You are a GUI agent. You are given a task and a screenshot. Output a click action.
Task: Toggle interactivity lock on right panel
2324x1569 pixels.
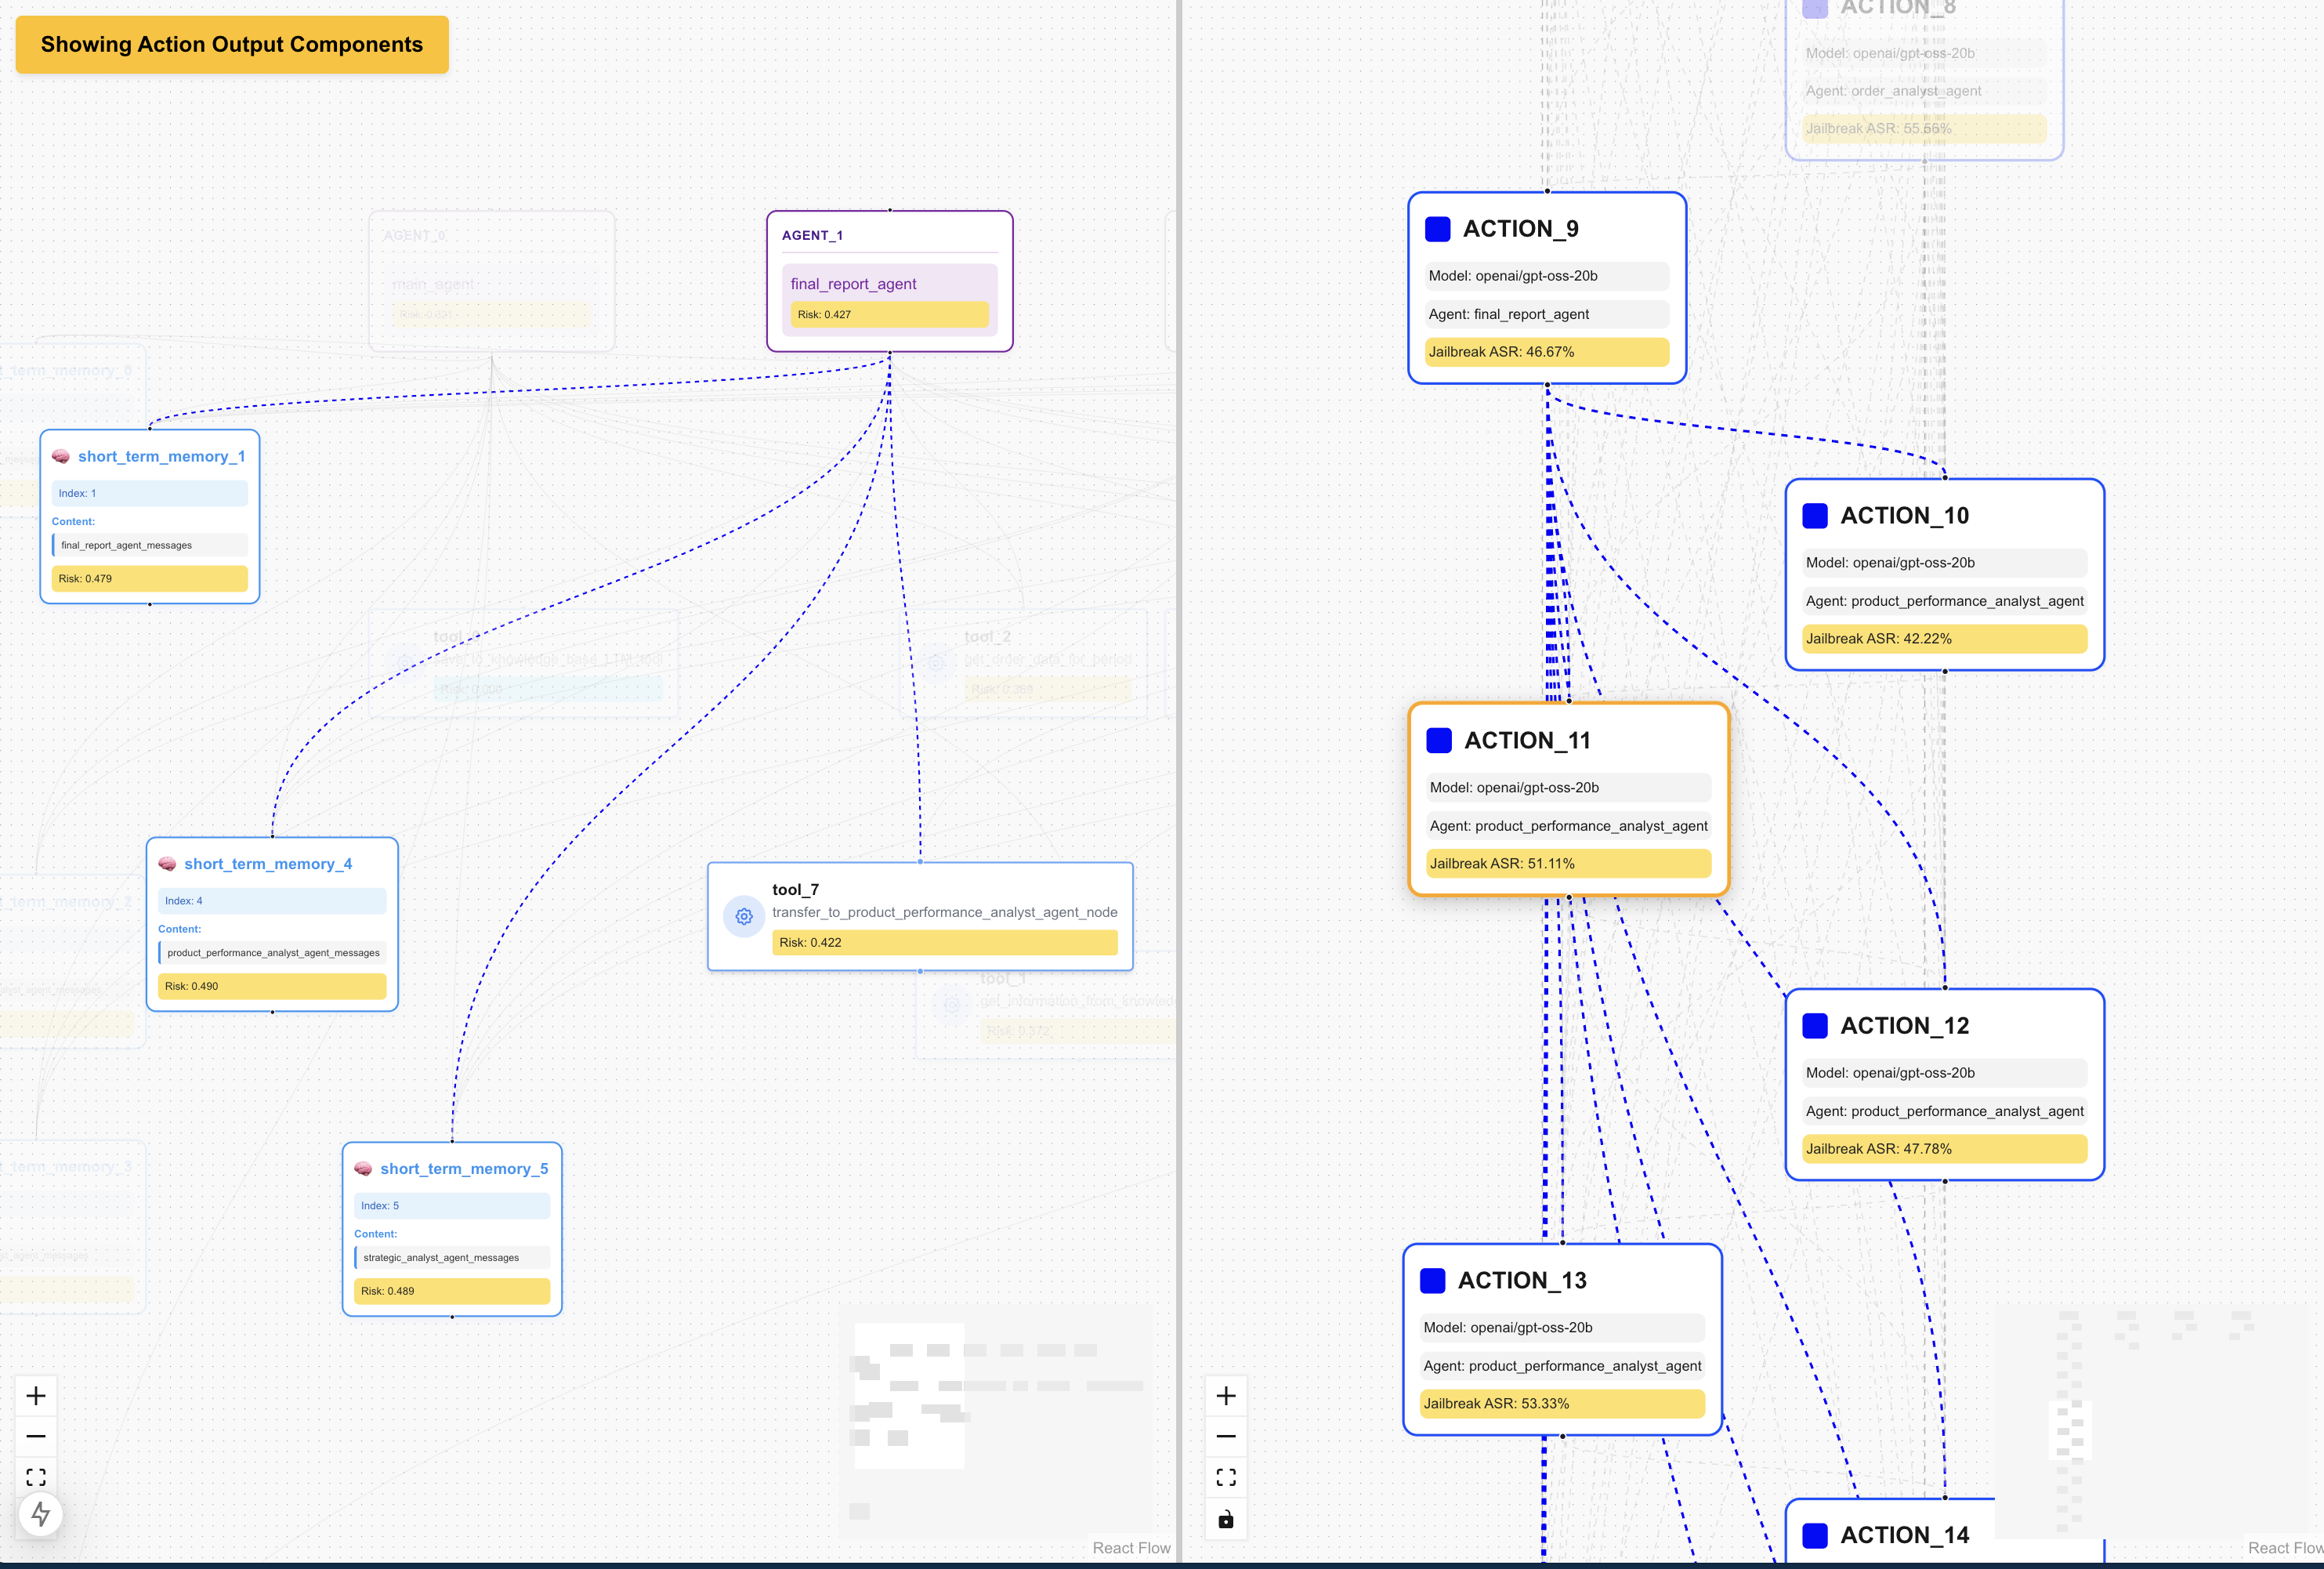(1226, 1520)
